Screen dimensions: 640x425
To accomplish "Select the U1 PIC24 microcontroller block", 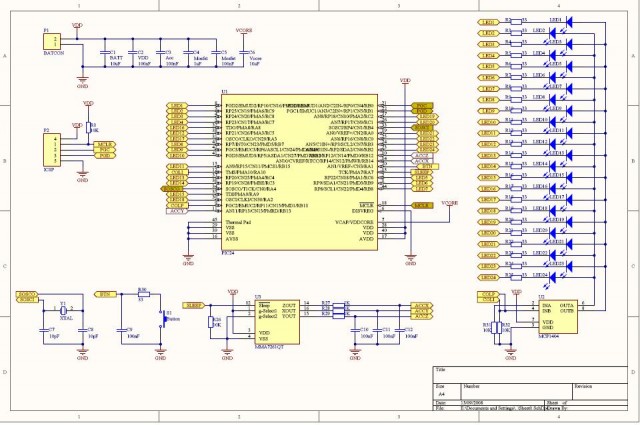I will (x=299, y=172).
